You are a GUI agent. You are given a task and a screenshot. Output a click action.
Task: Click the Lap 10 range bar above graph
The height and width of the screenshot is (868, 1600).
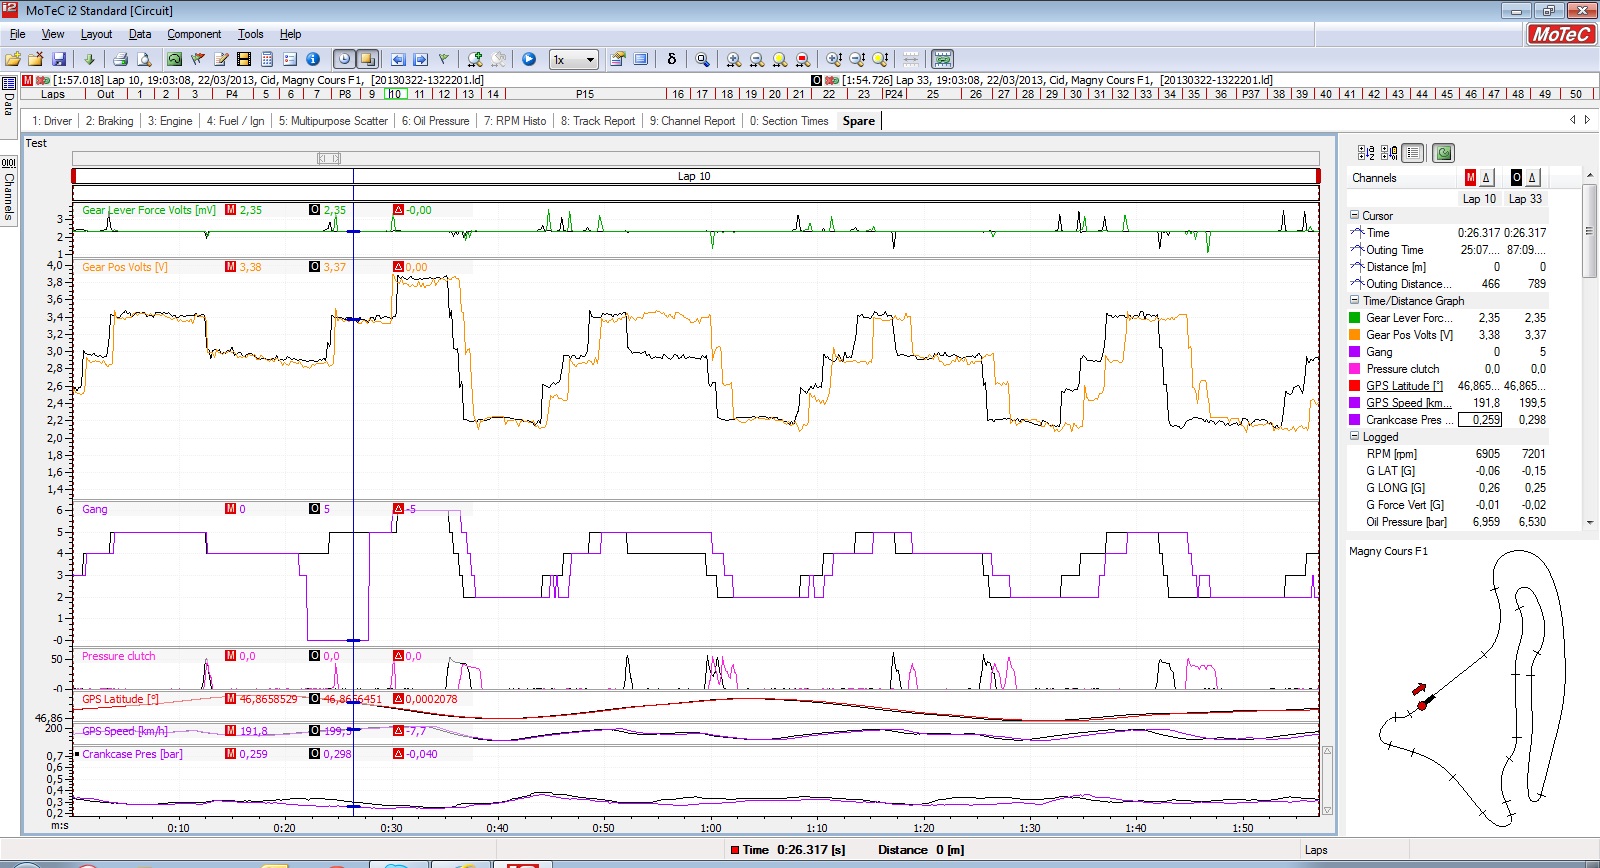tap(695, 176)
